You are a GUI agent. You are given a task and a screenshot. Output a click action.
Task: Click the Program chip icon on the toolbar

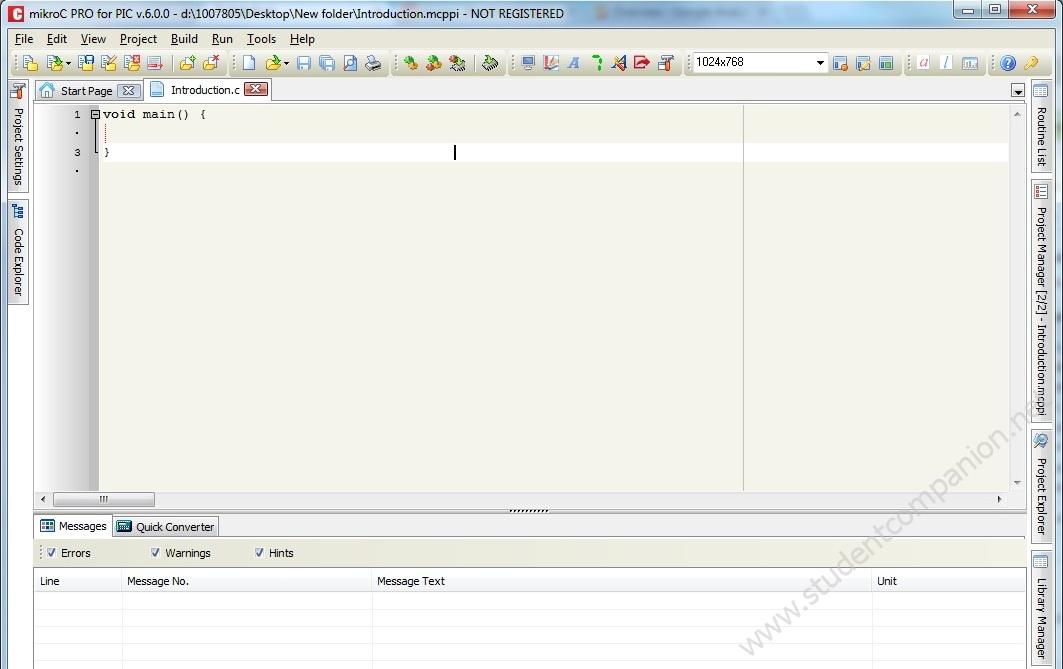coord(490,62)
